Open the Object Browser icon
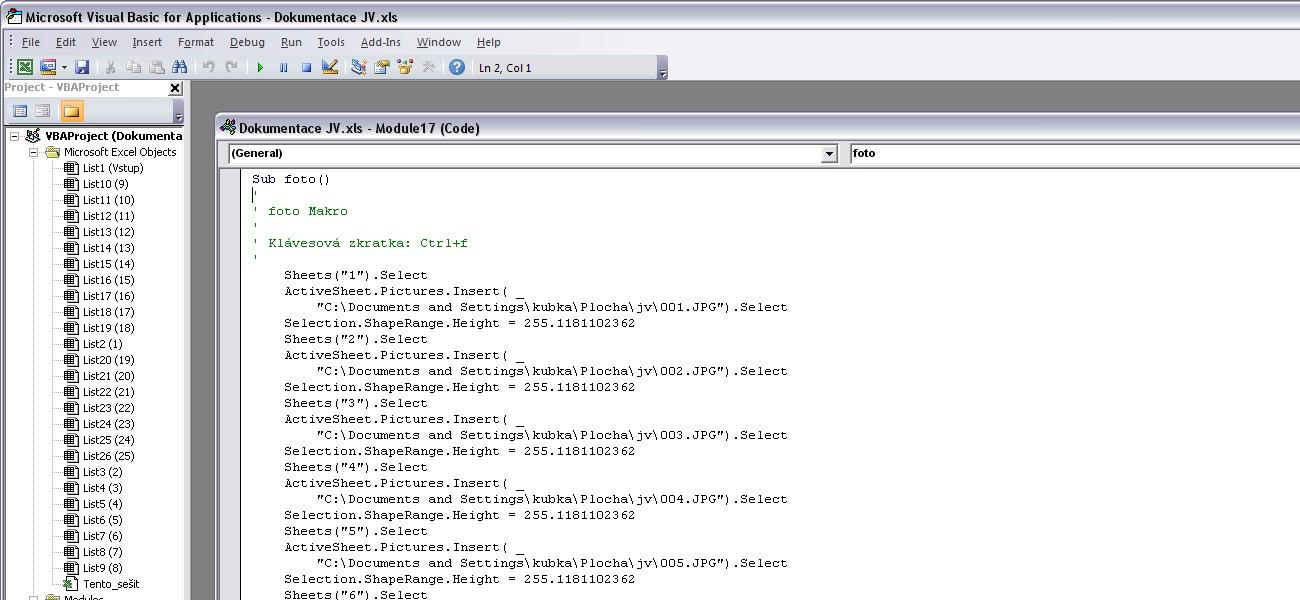 [405, 67]
